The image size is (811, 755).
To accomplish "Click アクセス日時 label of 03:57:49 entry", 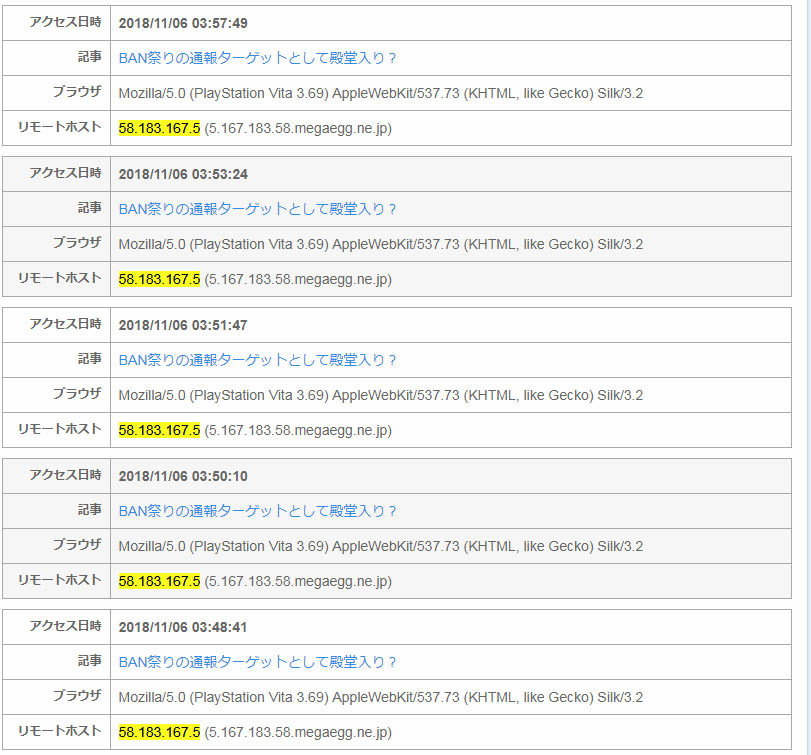I will 65,22.
